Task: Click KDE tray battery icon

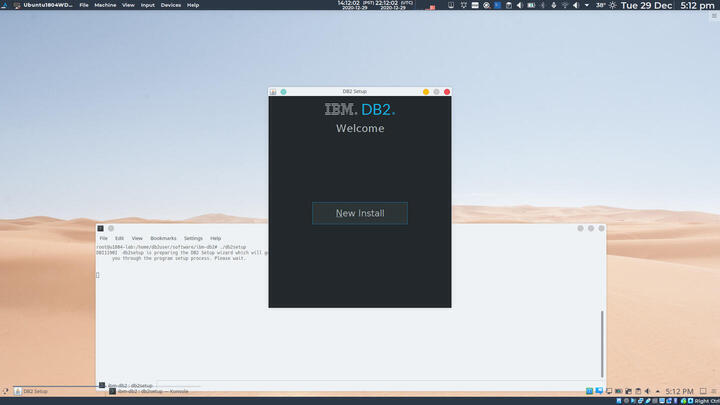Action: tap(619, 391)
